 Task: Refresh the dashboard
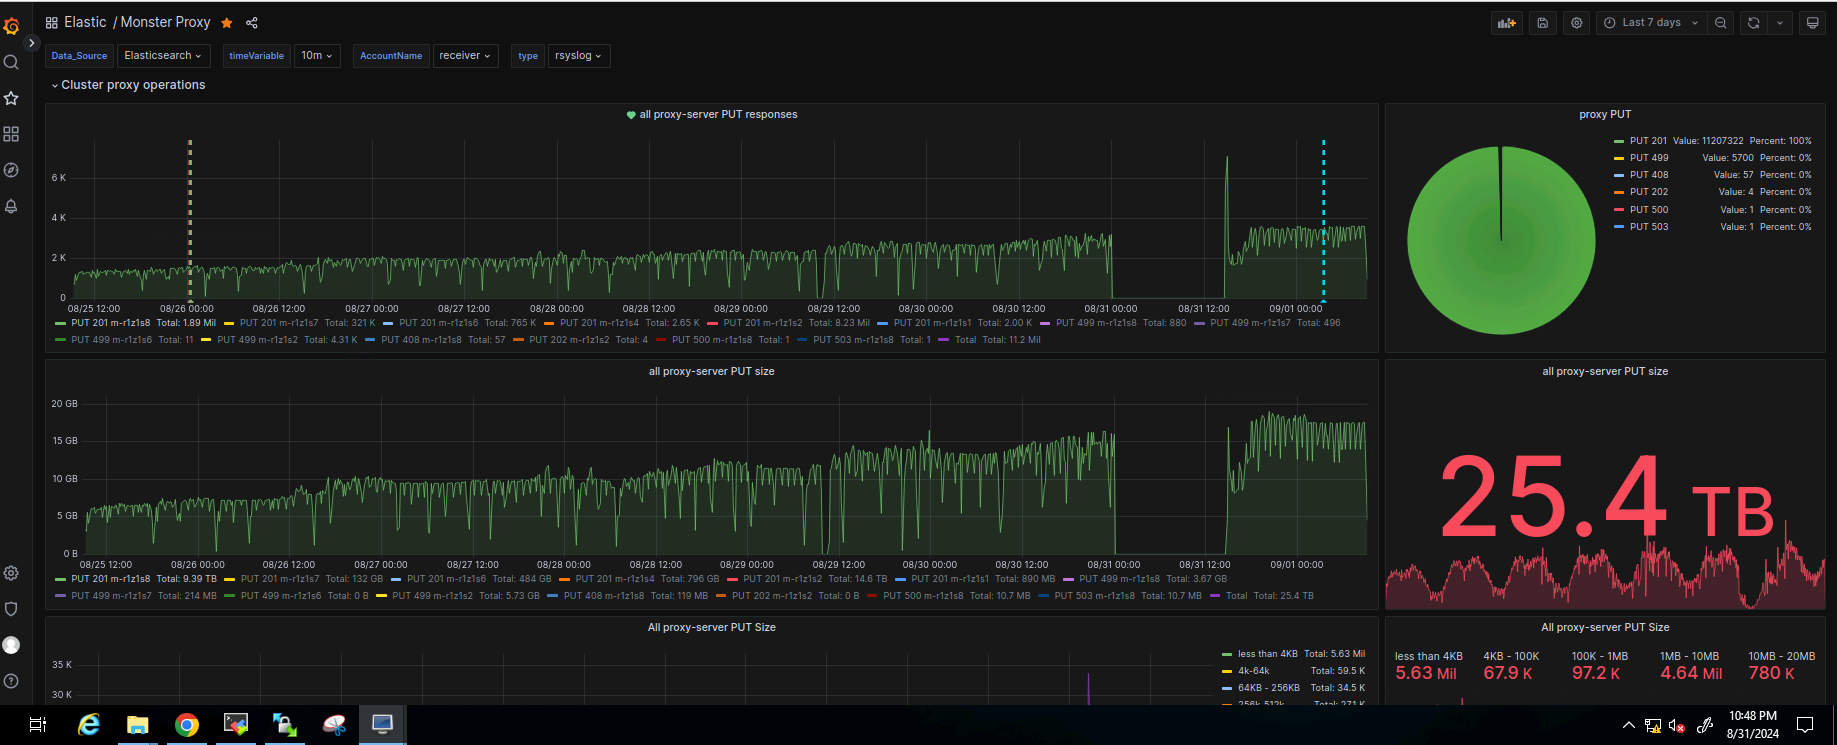(x=1753, y=23)
